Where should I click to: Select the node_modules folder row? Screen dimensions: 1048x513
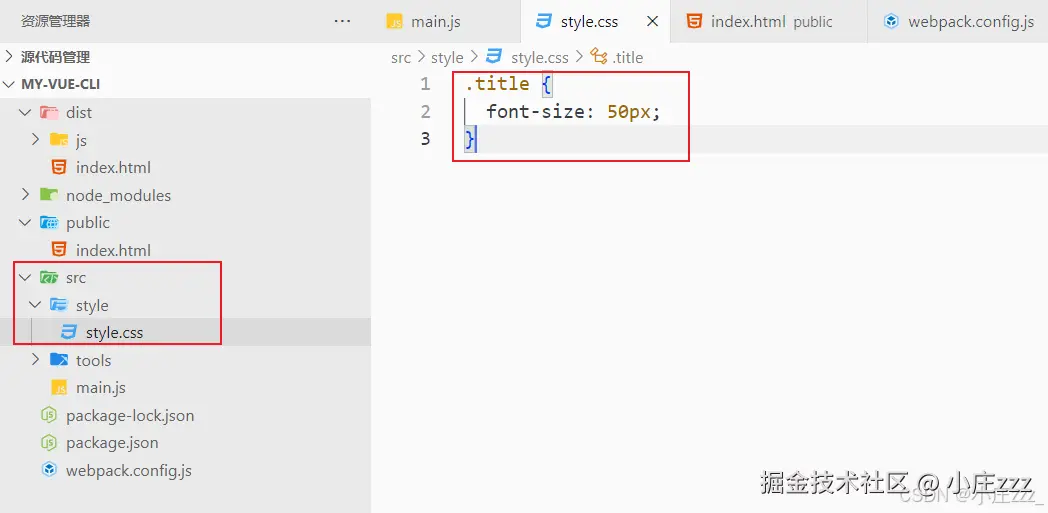pyautogui.click(x=185, y=195)
